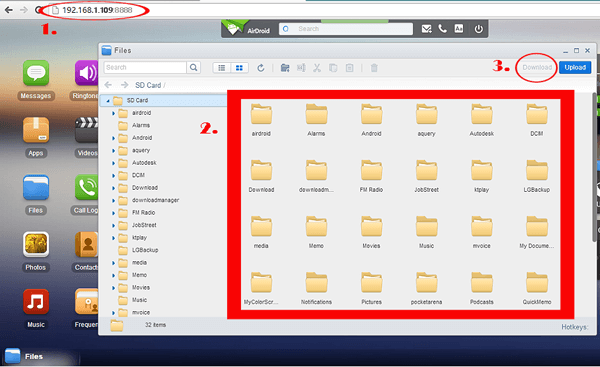Click the text size icon in AirDroid toolbar
The height and width of the screenshot is (367, 600).
(459, 29)
